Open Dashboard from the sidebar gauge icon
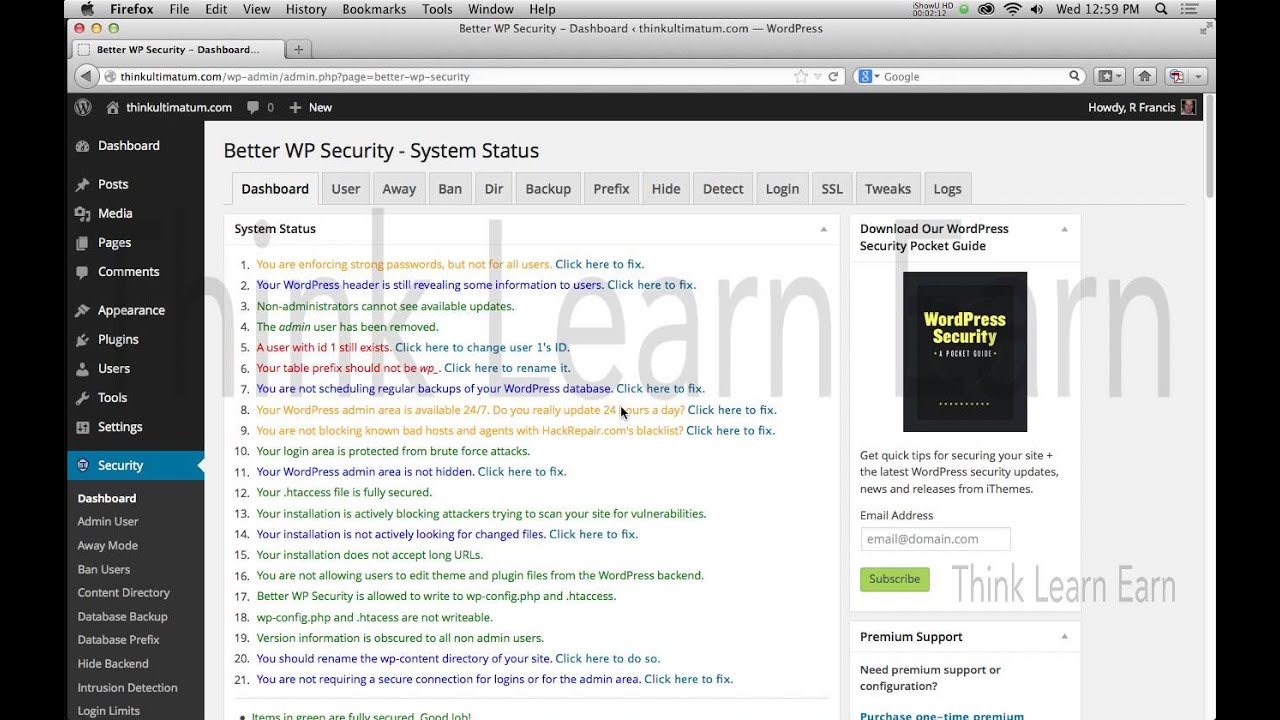The image size is (1280, 720). pos(83,146)
